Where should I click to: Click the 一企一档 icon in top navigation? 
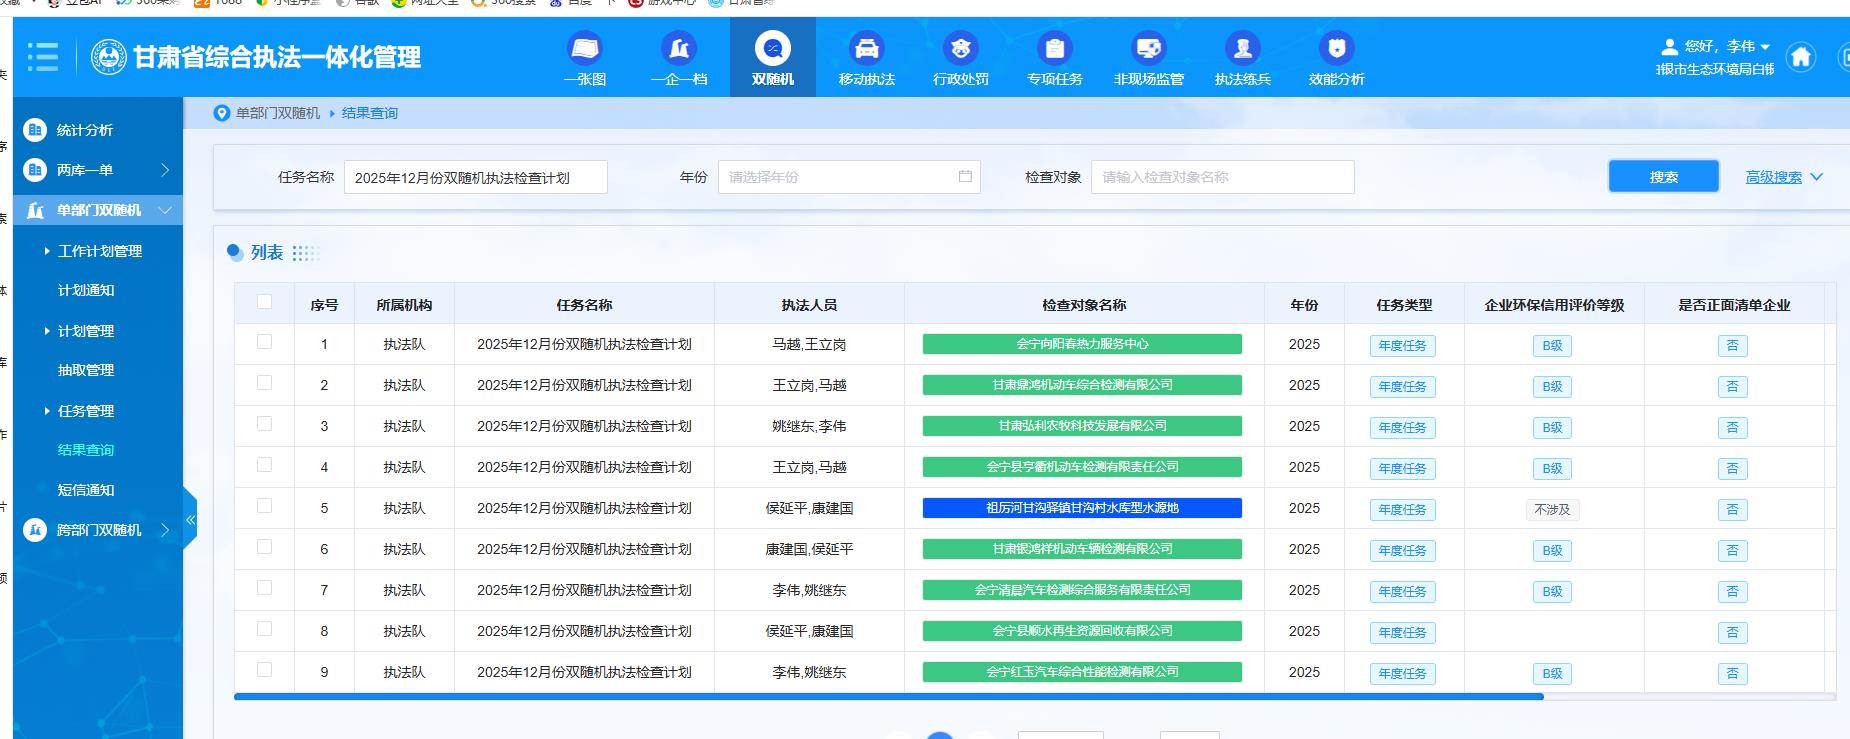tap(679, 49)
